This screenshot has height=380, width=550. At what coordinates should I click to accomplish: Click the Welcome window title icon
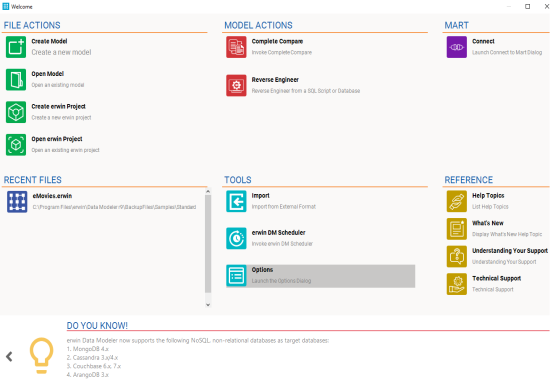coord(6,6)
